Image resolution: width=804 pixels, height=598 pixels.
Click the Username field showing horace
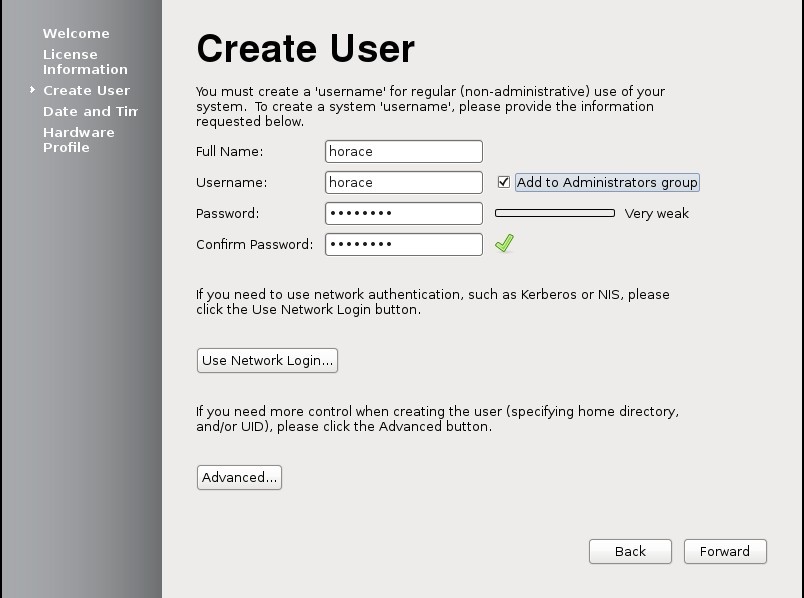tap(403, 182)
